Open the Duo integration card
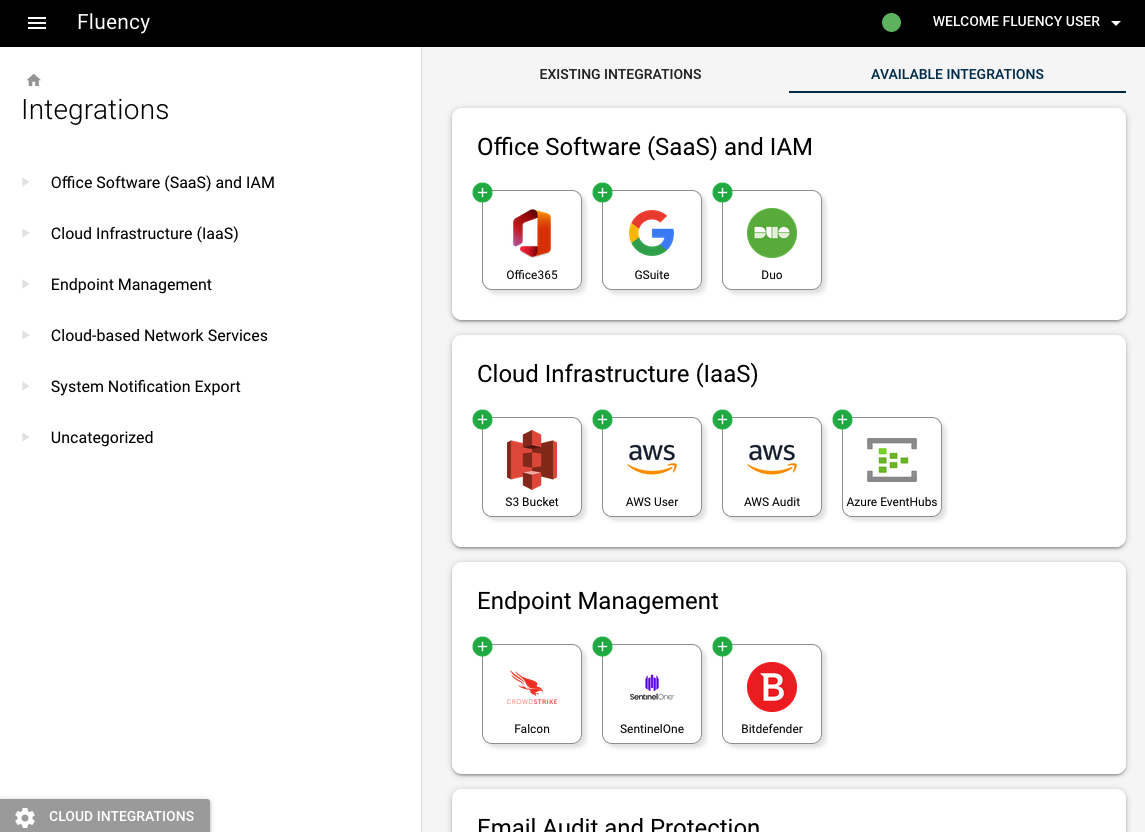Screen dimensions: 1145x832 (x=772, y=240)
